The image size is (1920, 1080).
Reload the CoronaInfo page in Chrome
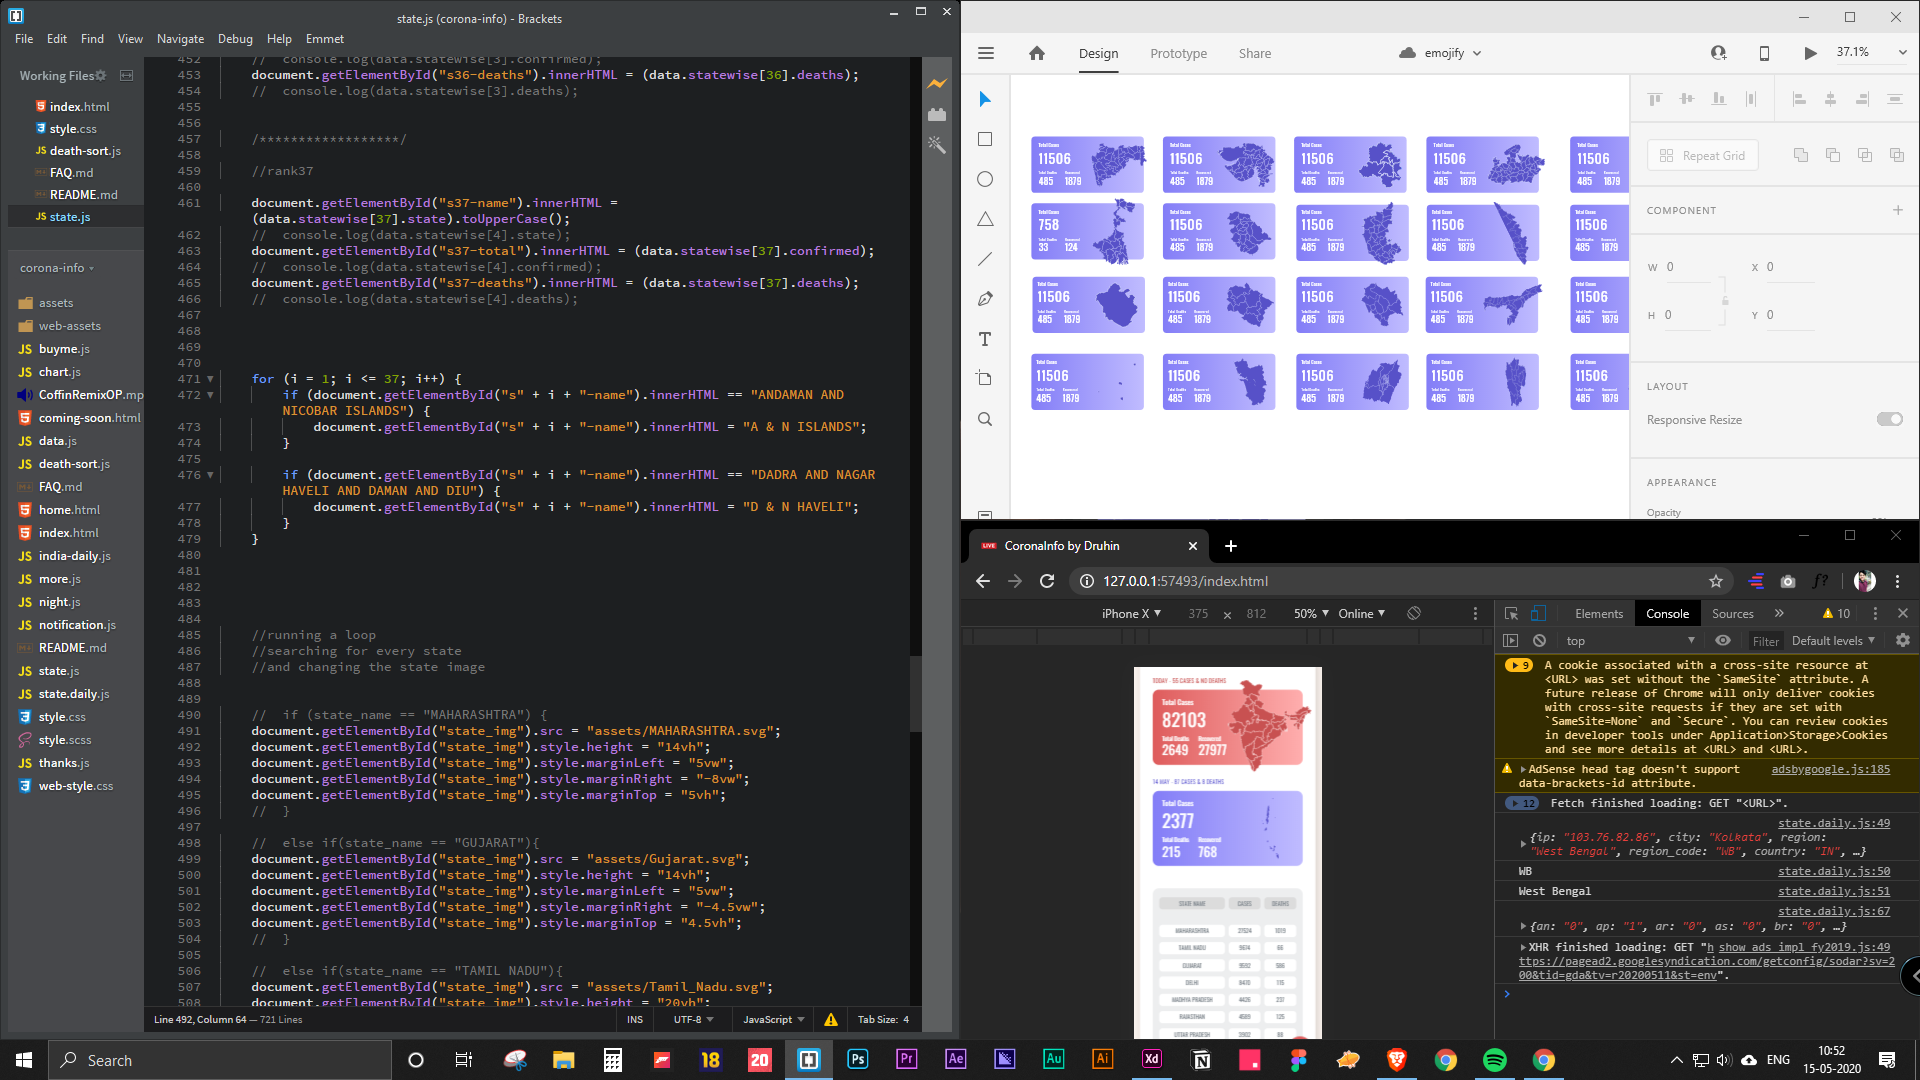(1047, 581)
